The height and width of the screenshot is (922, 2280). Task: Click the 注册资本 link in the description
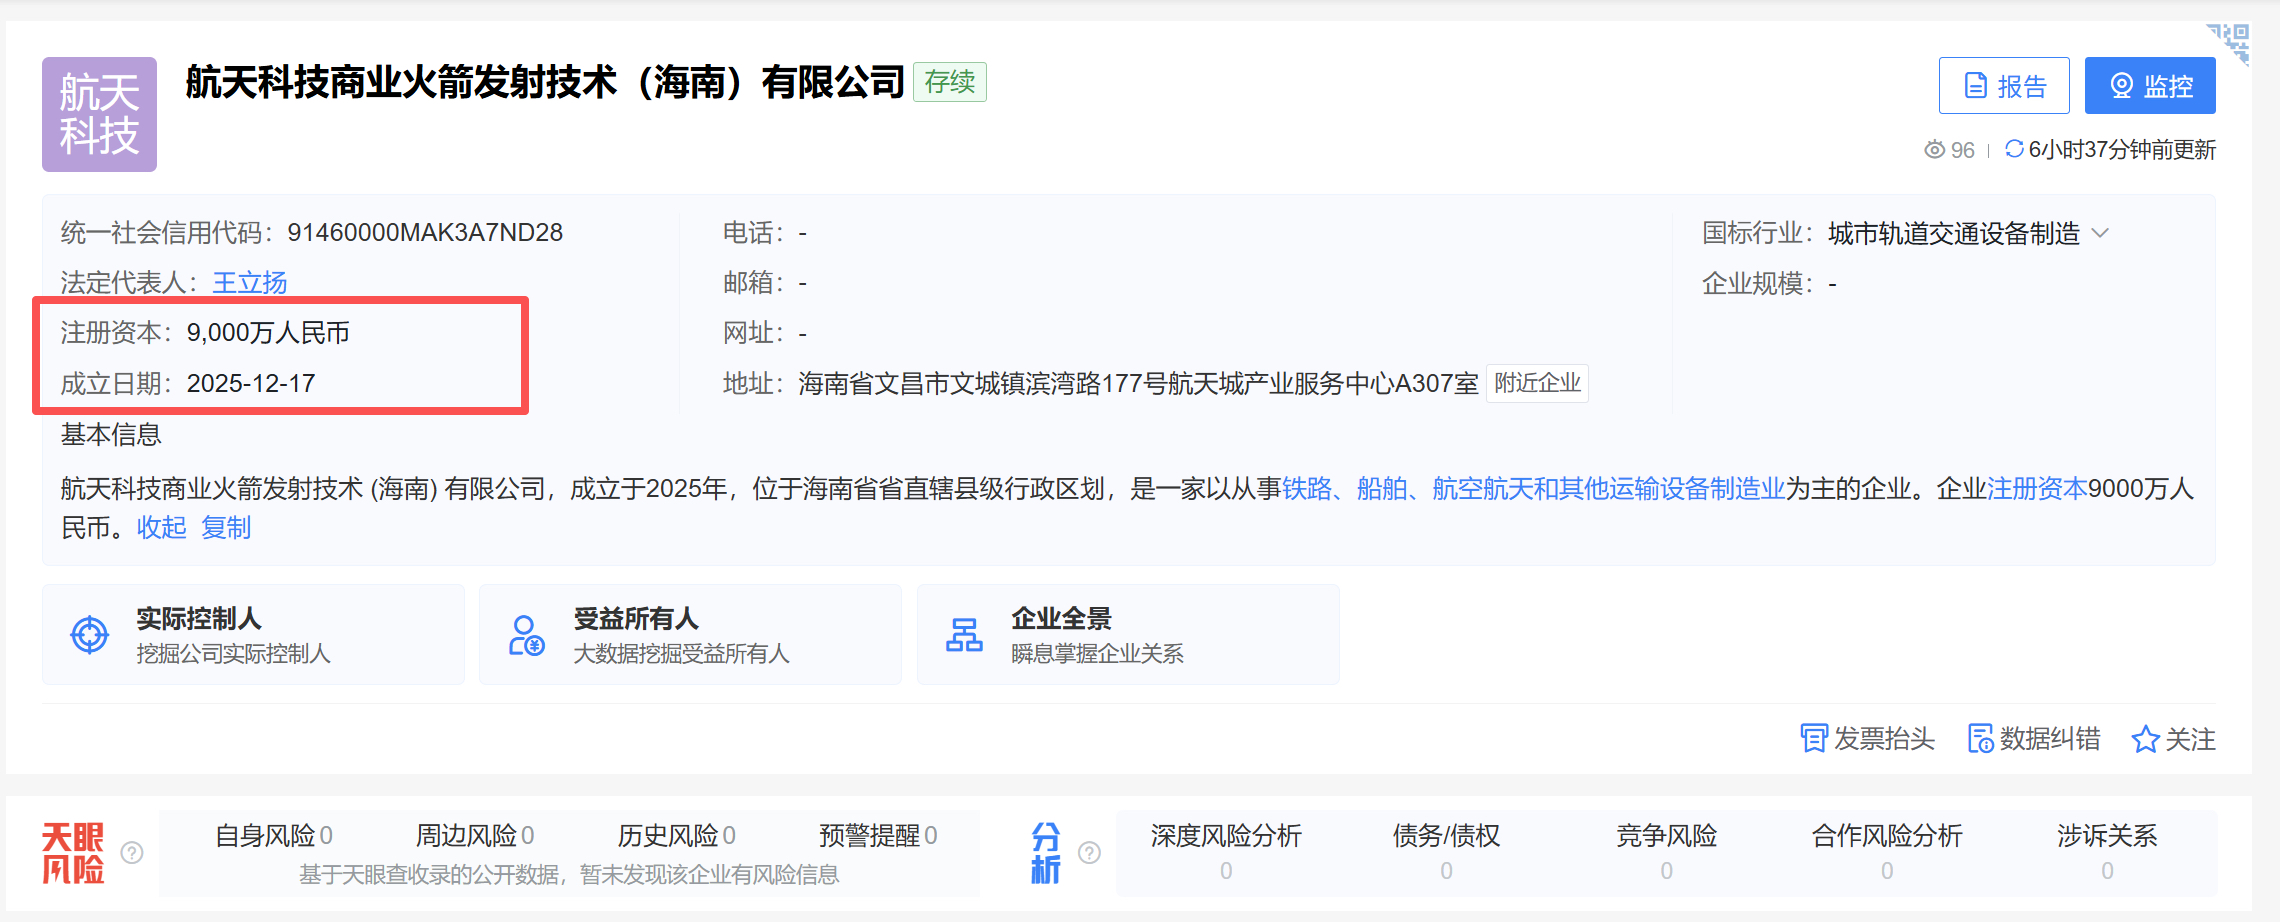click(x=2037, y=489)
